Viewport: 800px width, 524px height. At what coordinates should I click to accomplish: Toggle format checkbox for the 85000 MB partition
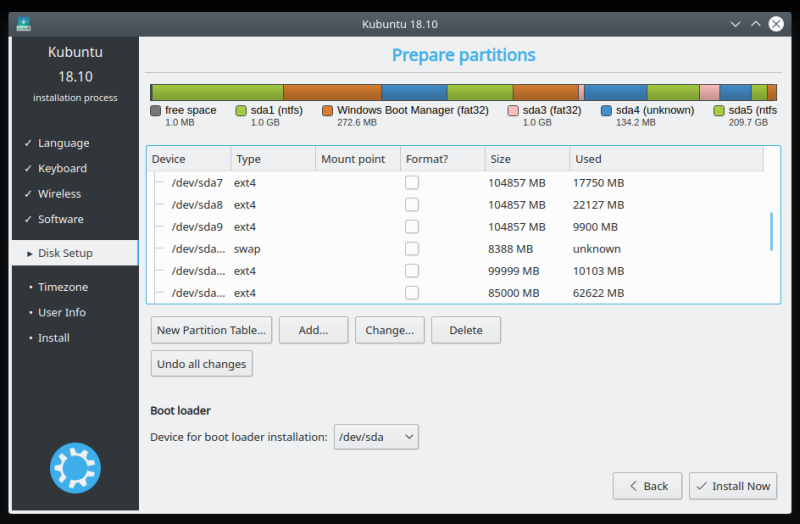pyautogui.click(x=412, y=292)
